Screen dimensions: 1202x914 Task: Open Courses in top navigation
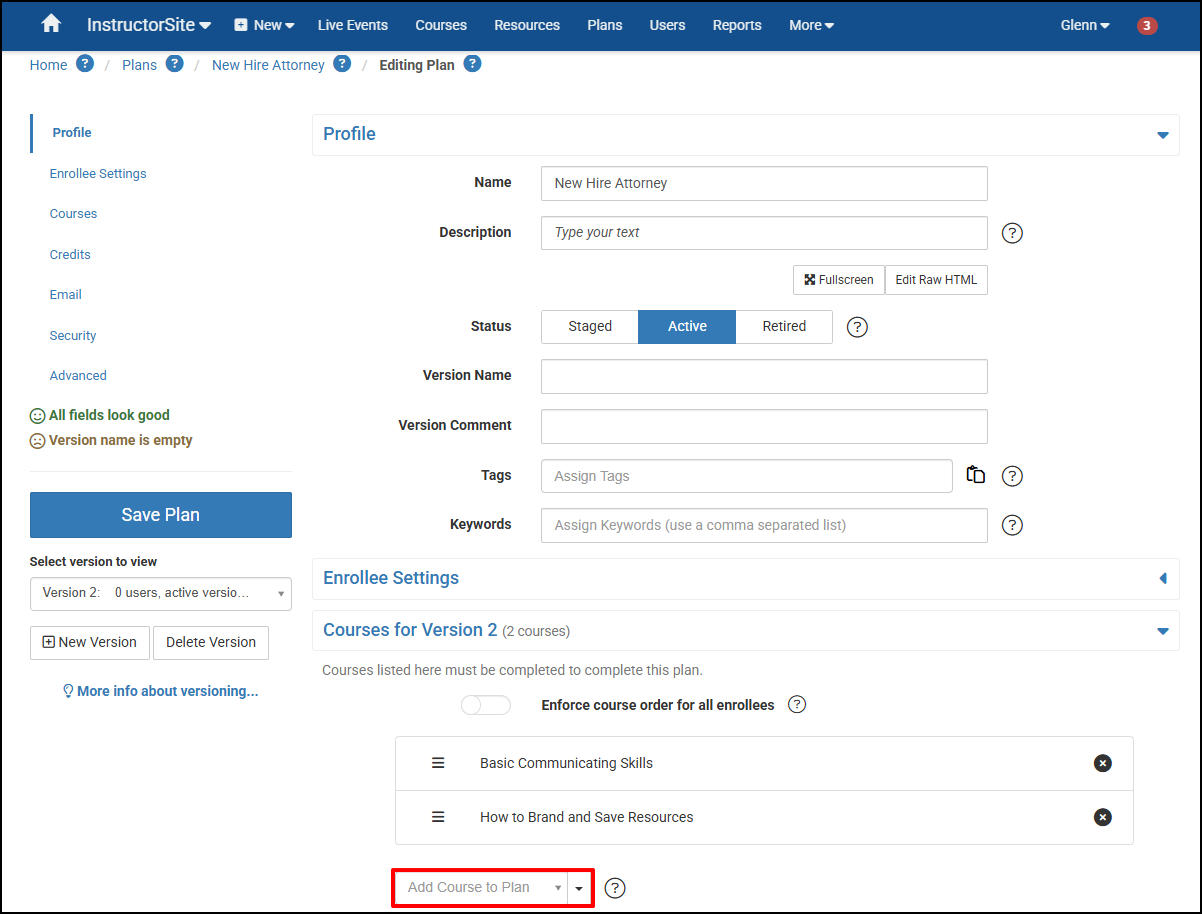pyautogui.click(x=441, y=25)
